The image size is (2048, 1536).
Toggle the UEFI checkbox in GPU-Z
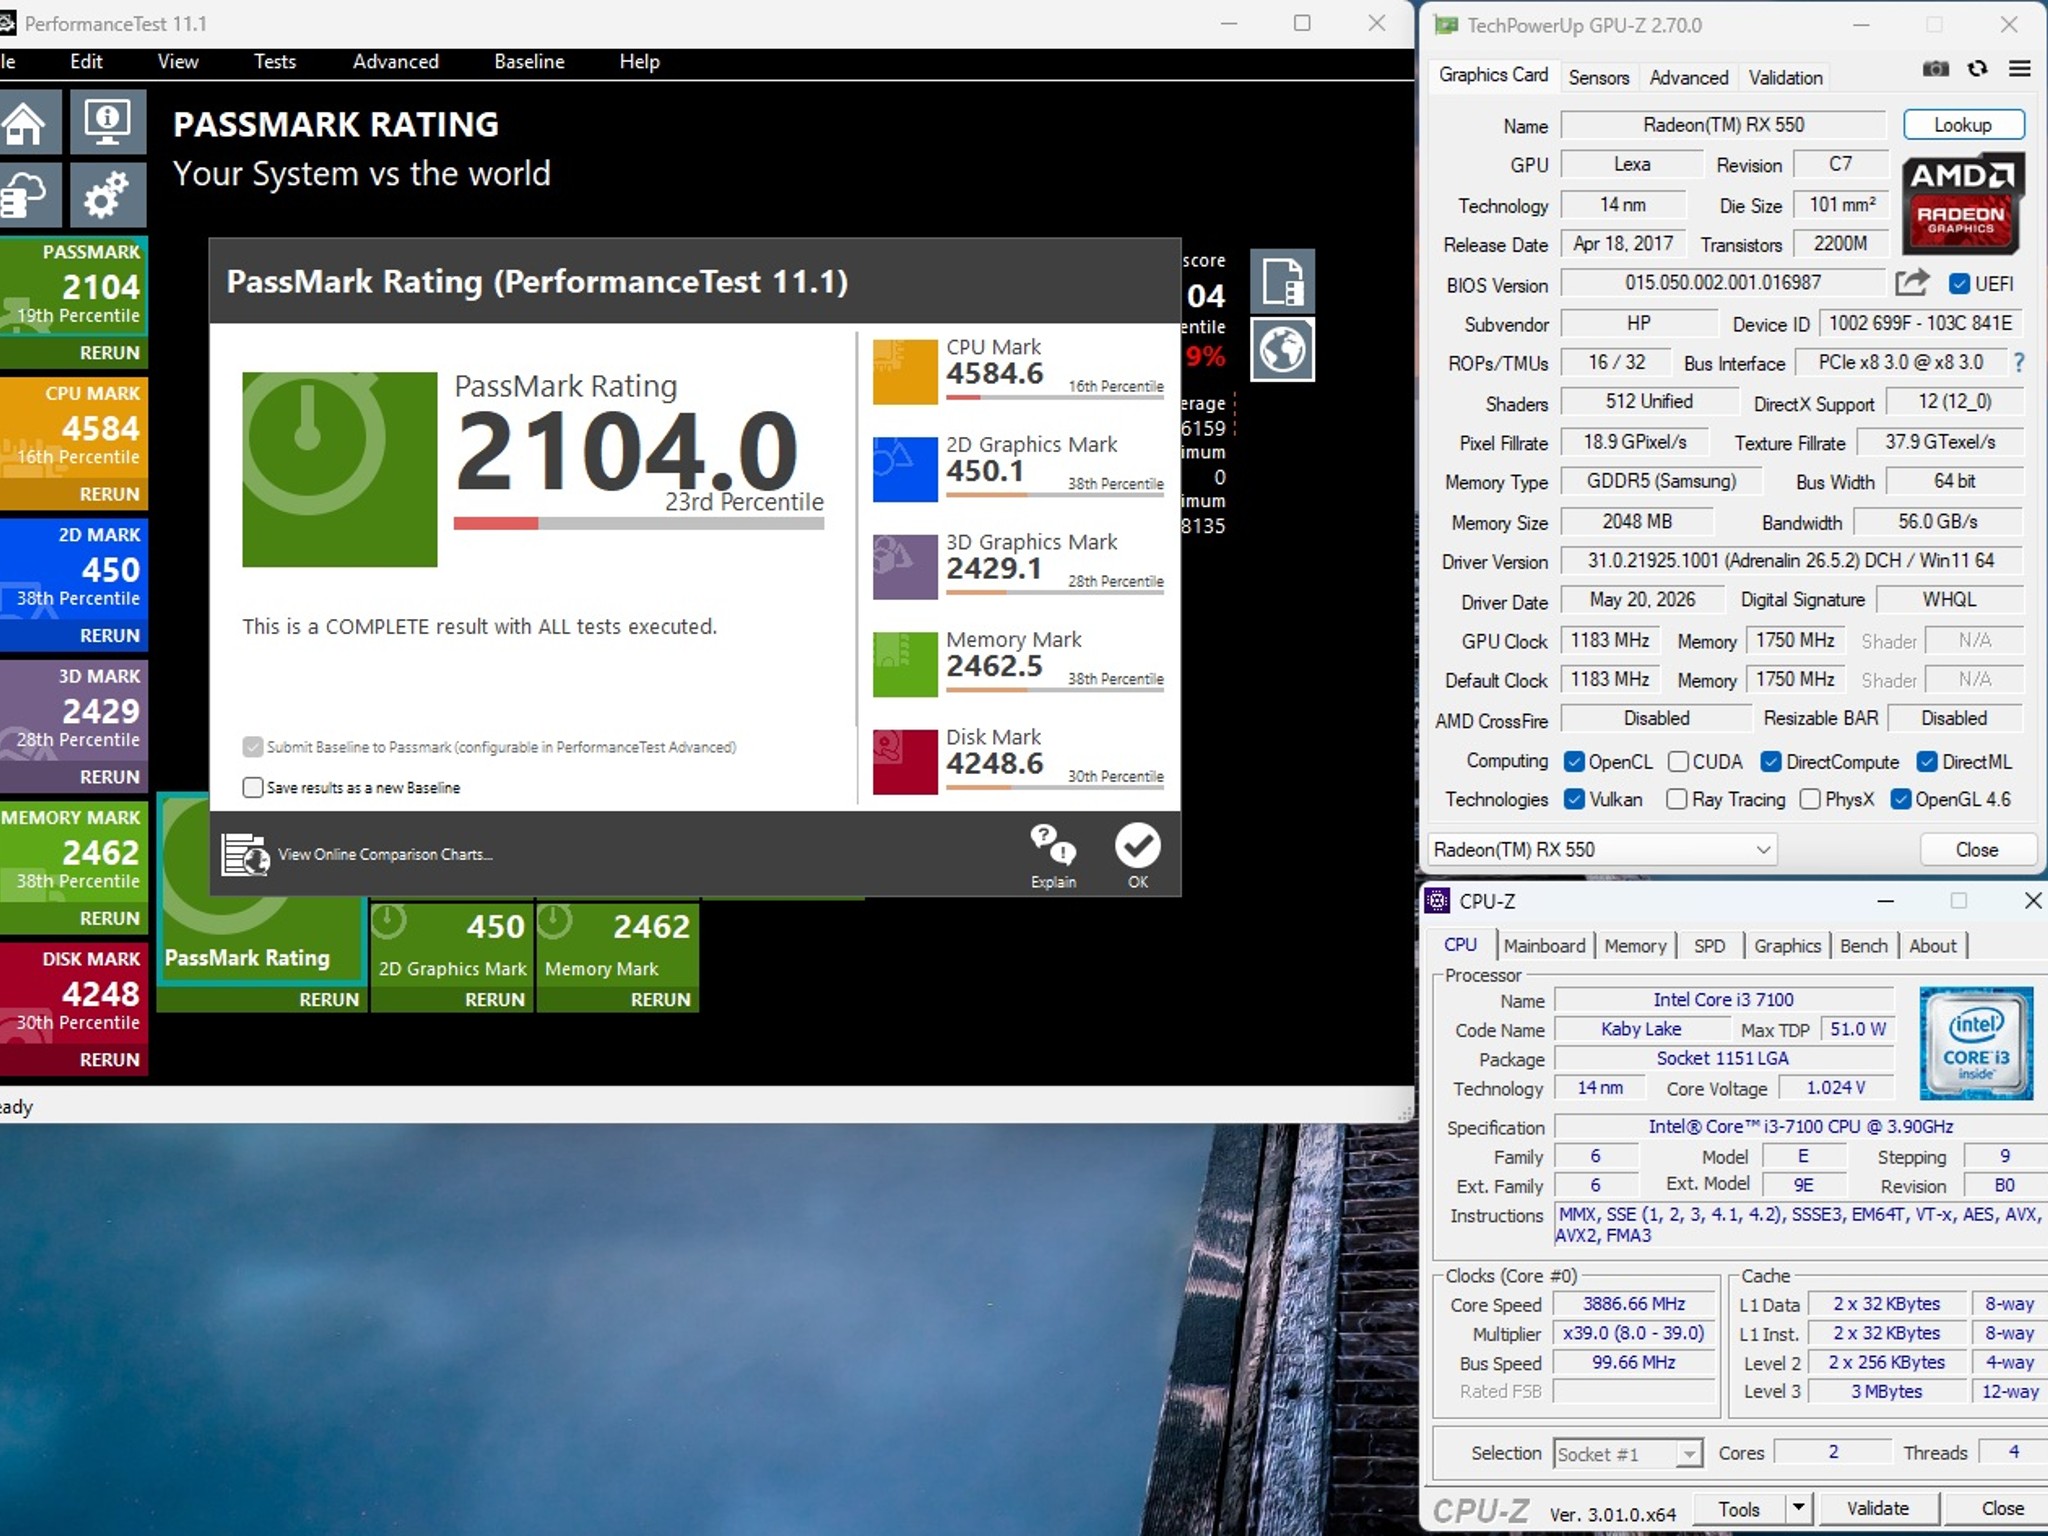click(1959, 284)
